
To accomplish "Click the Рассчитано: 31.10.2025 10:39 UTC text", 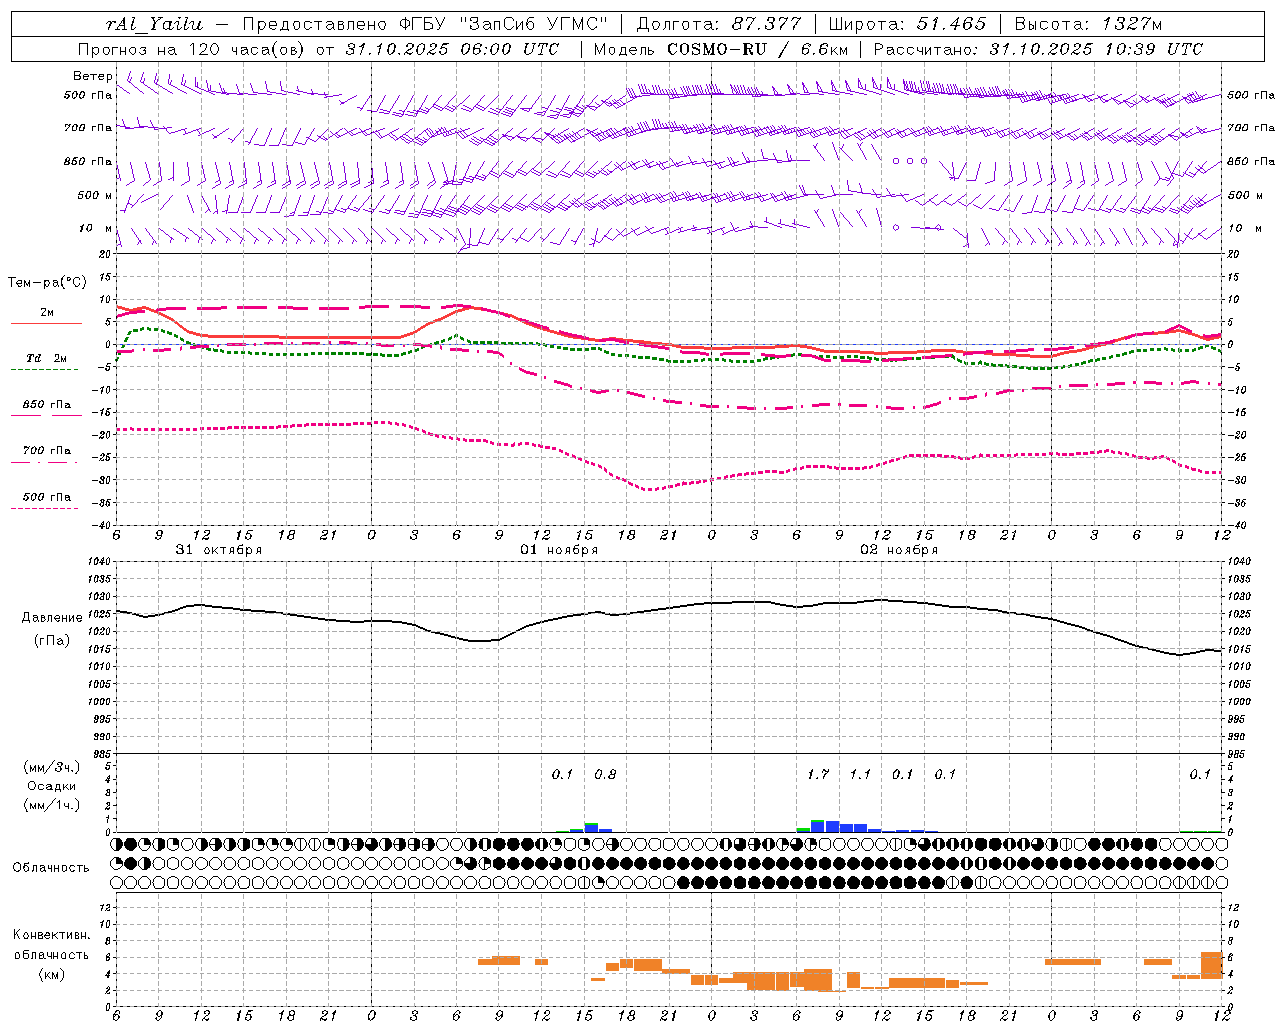I will [x=1038, y=49].
